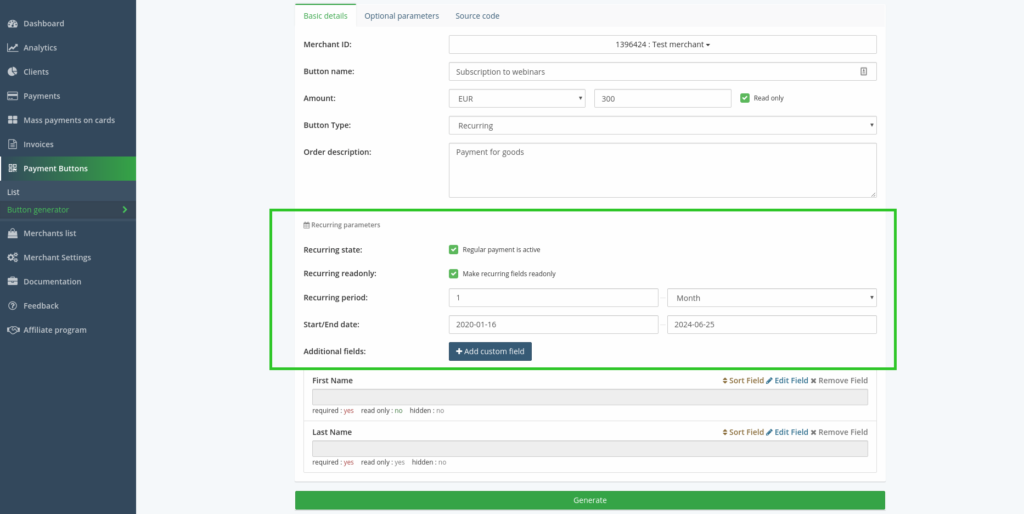
Task: Click the Affiliate program handshake icon
Action: (x=12, y=330)
